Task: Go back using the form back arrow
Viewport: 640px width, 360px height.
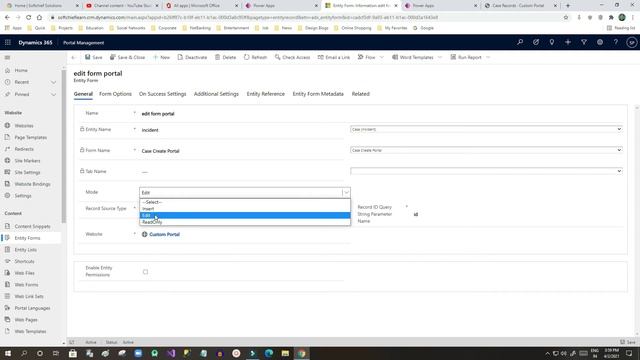Action: click(x=73, y=58)
